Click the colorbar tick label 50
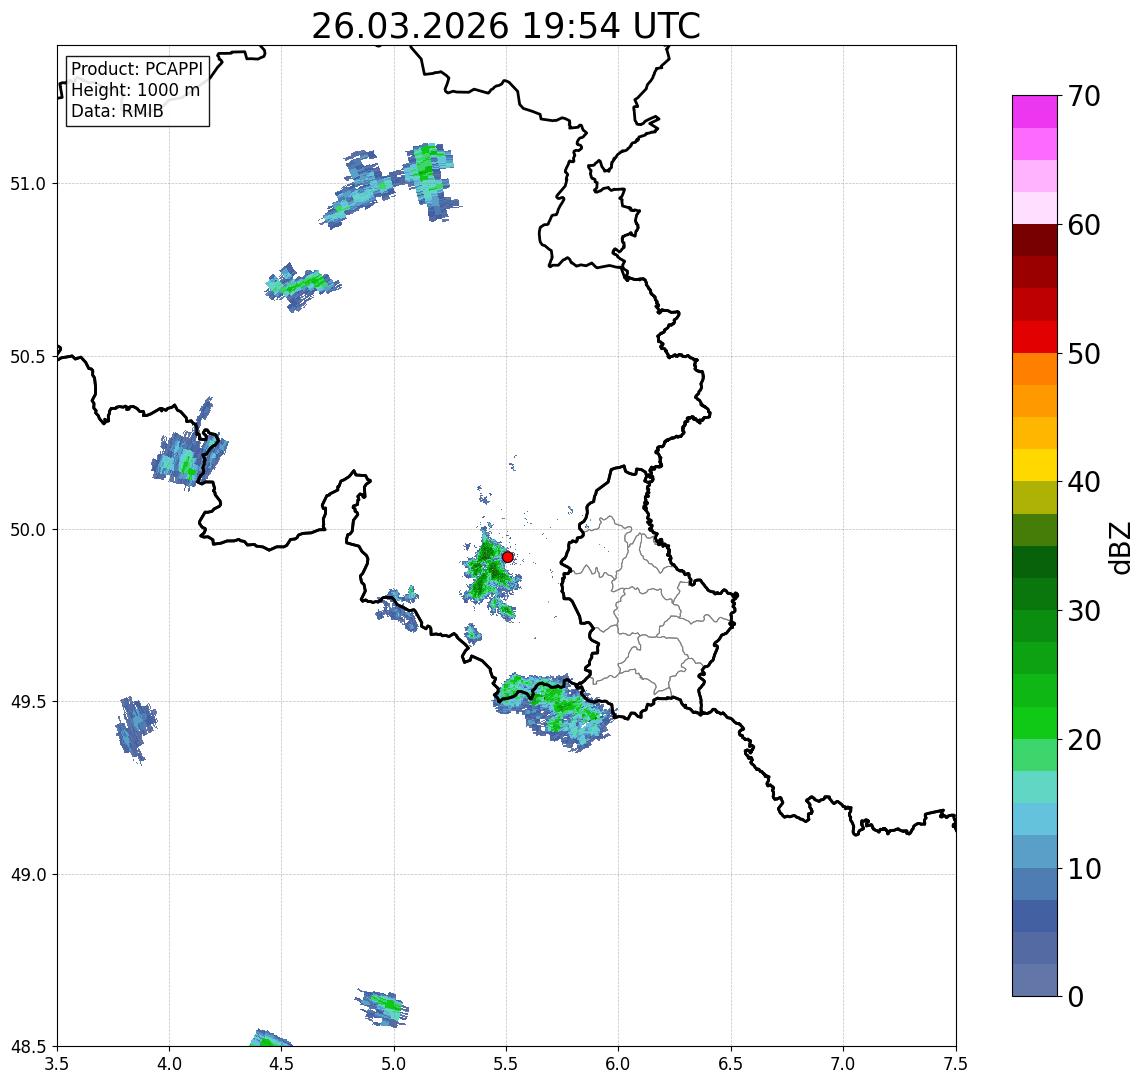The width and height of the screenshot is (1145, 1084). 1083,354
